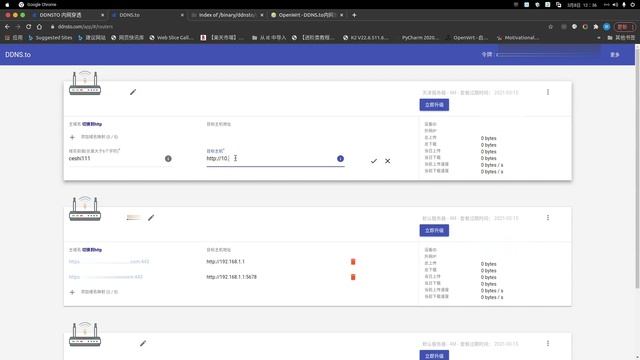Image resolution: width=640 pixels, height=360 pixels.
Task: Open OpenWrt bookmark in bookmarks bar
Action: (468, 38)
